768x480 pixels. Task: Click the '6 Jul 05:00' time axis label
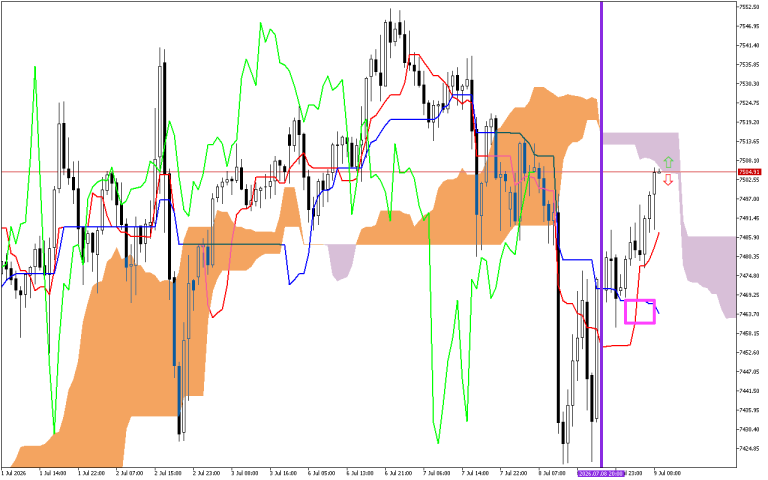(323, 474)
